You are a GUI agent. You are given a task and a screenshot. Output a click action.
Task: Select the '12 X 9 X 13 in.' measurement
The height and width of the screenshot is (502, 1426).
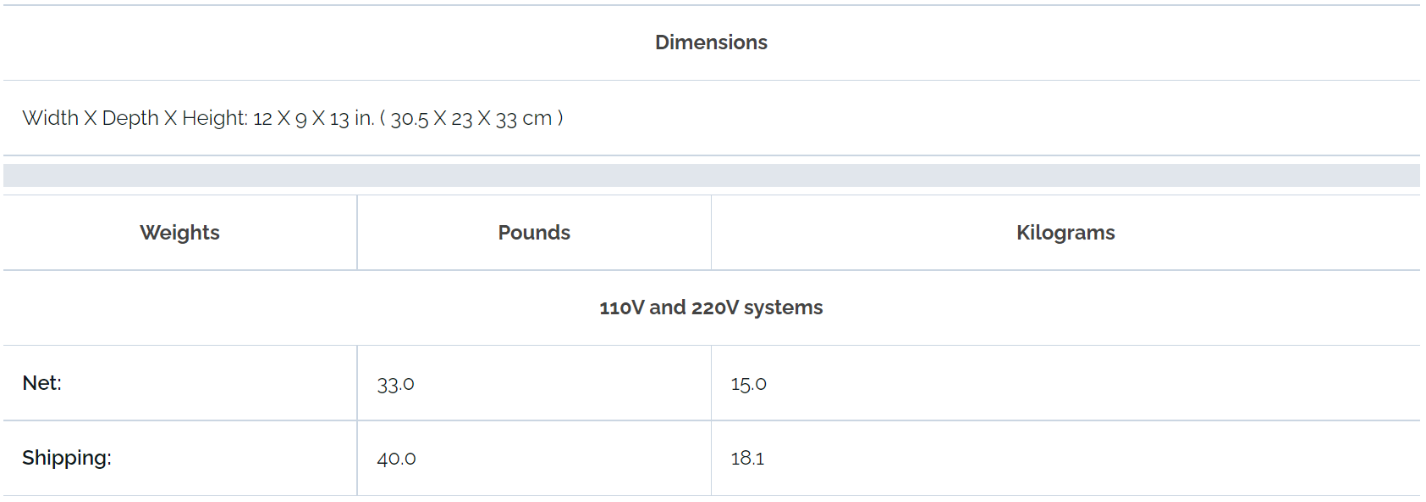(314, 118)
